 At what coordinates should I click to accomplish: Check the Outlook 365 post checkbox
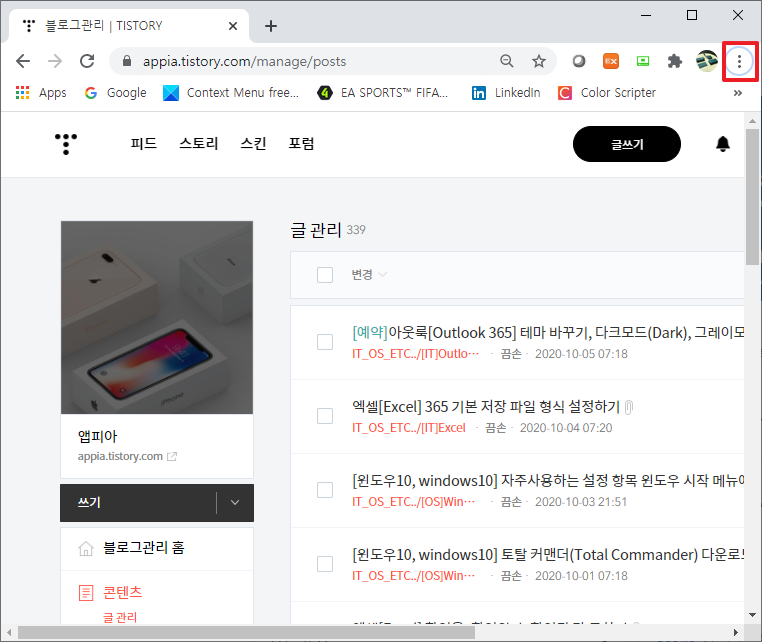pyautogui.click(x=325, y=342)
